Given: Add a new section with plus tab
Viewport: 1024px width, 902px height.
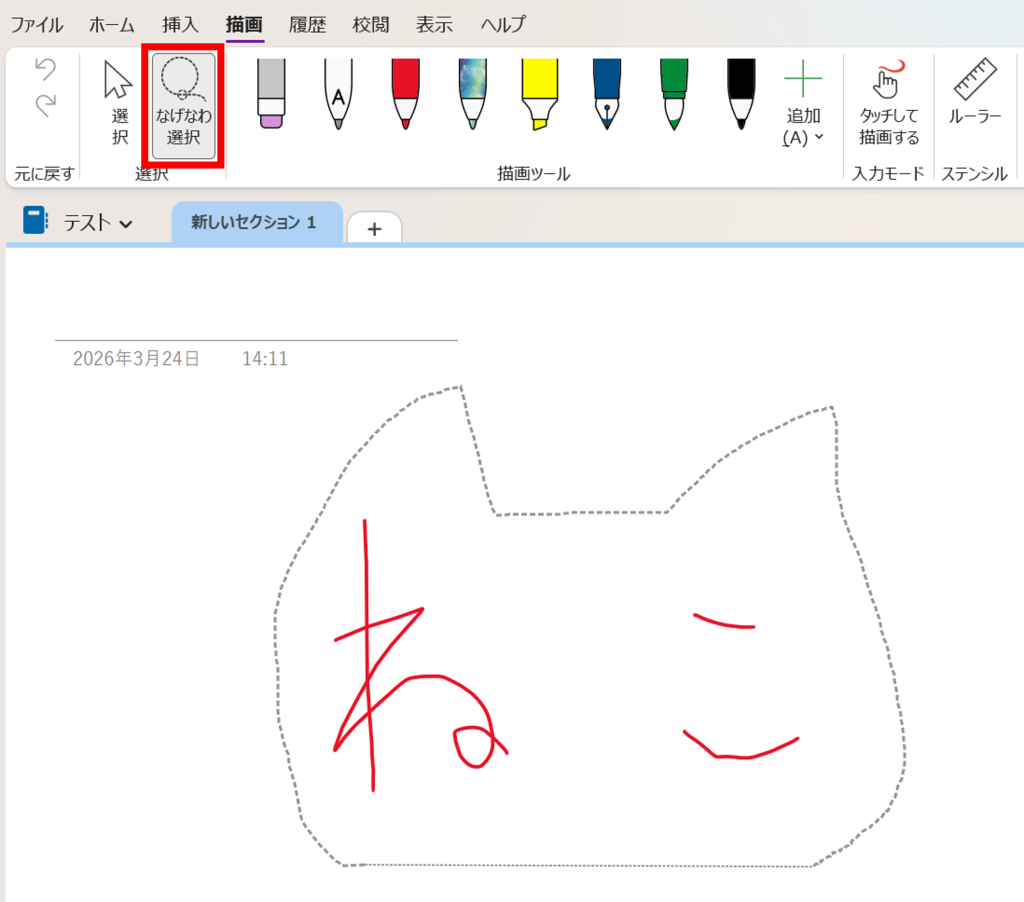Looking at the screenshot, I should (x=374, y=229).
